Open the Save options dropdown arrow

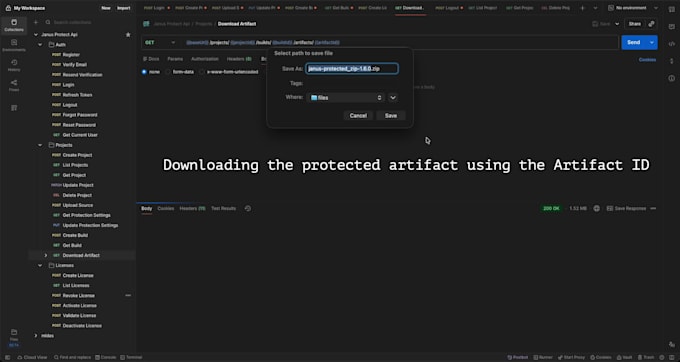(x=617, y=24)
